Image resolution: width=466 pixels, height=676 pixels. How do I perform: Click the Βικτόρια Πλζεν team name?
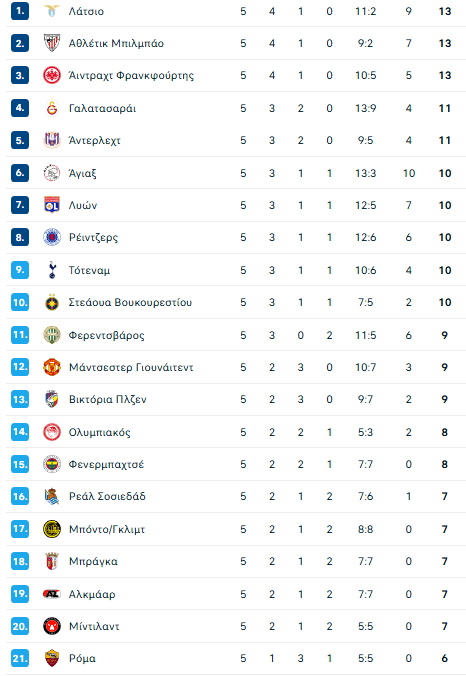108,399
